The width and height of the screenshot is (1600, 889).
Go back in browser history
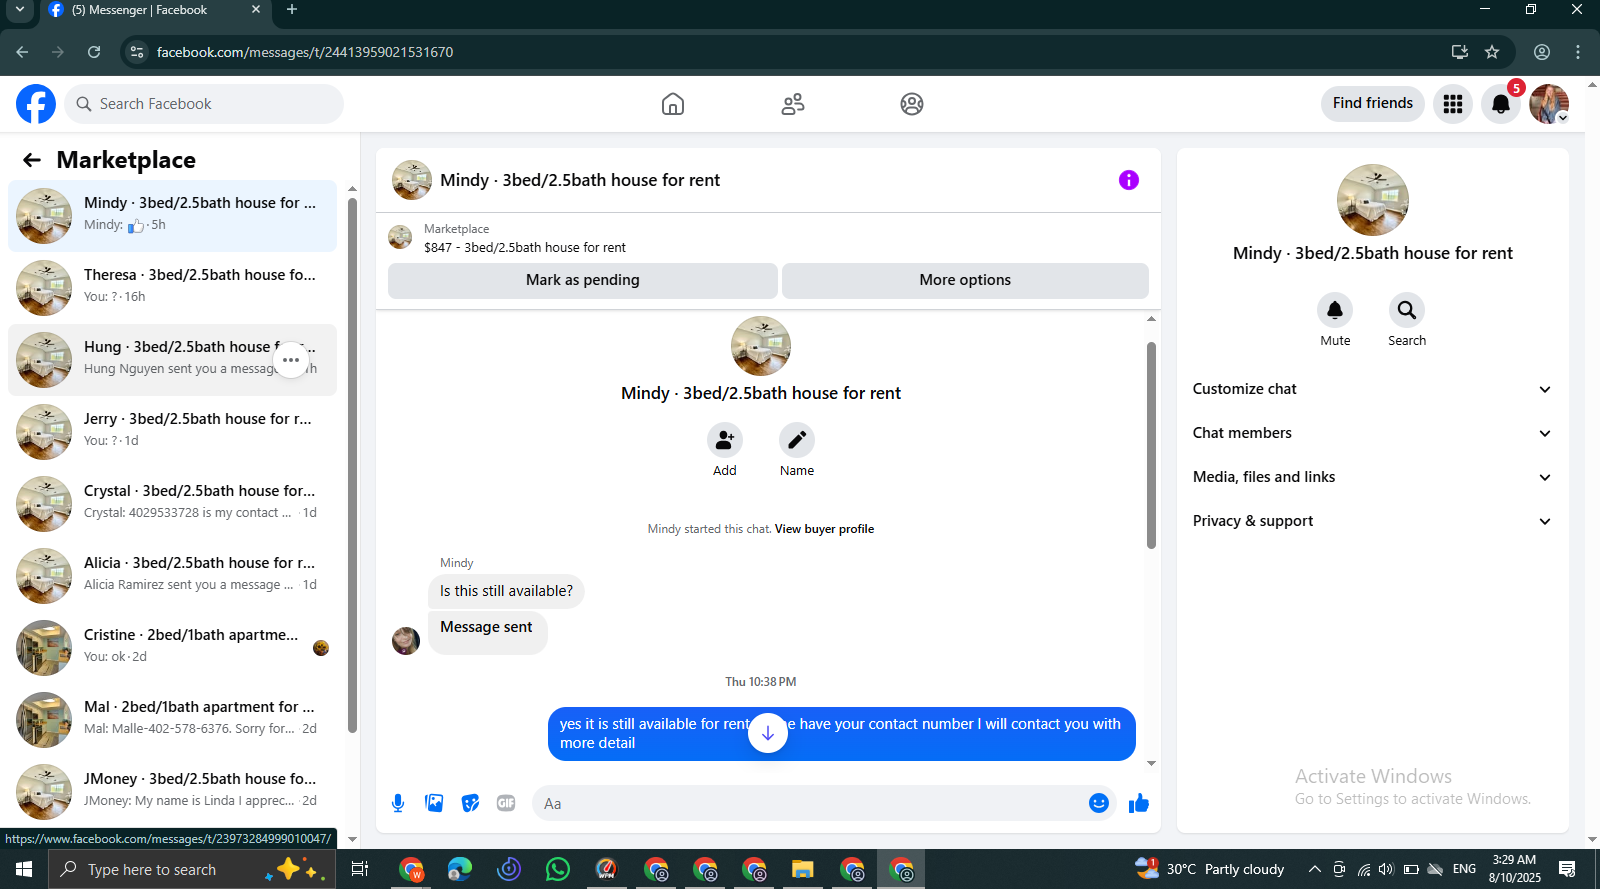[x=22, y=52]
